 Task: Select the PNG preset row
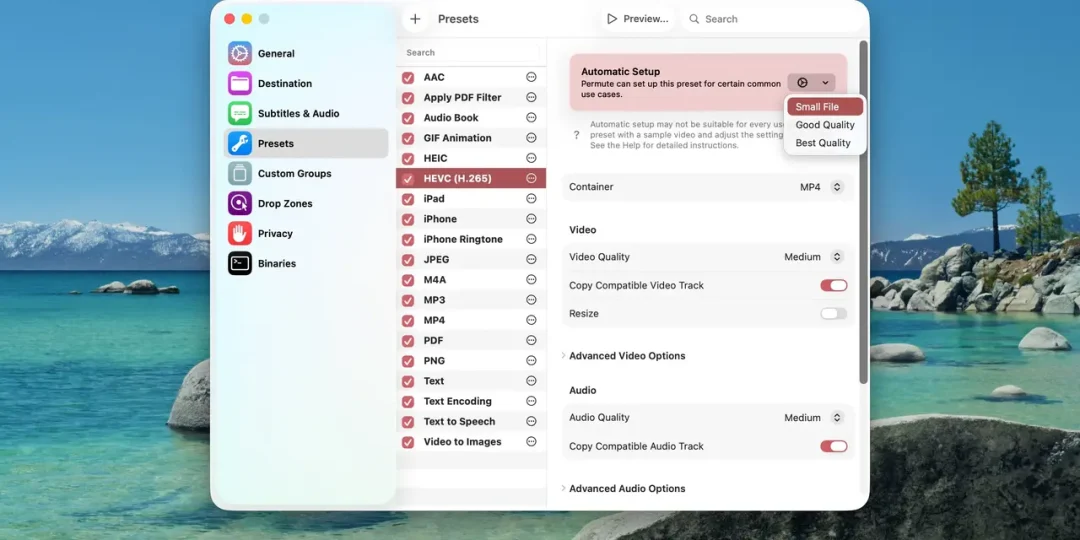point(471,361)
